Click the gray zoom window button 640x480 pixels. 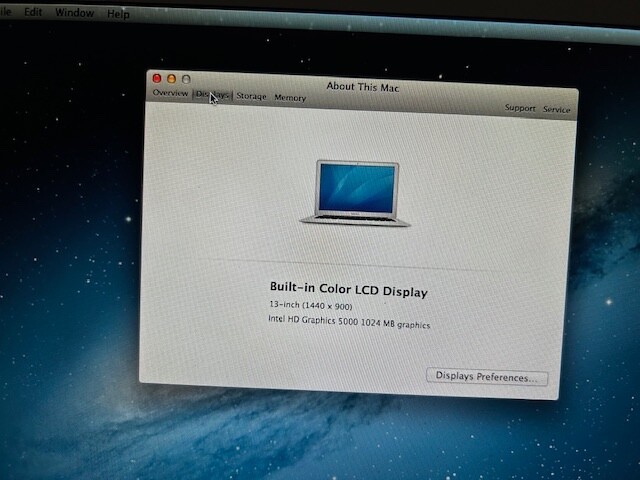pyautogui.click(x=186, y=79)
